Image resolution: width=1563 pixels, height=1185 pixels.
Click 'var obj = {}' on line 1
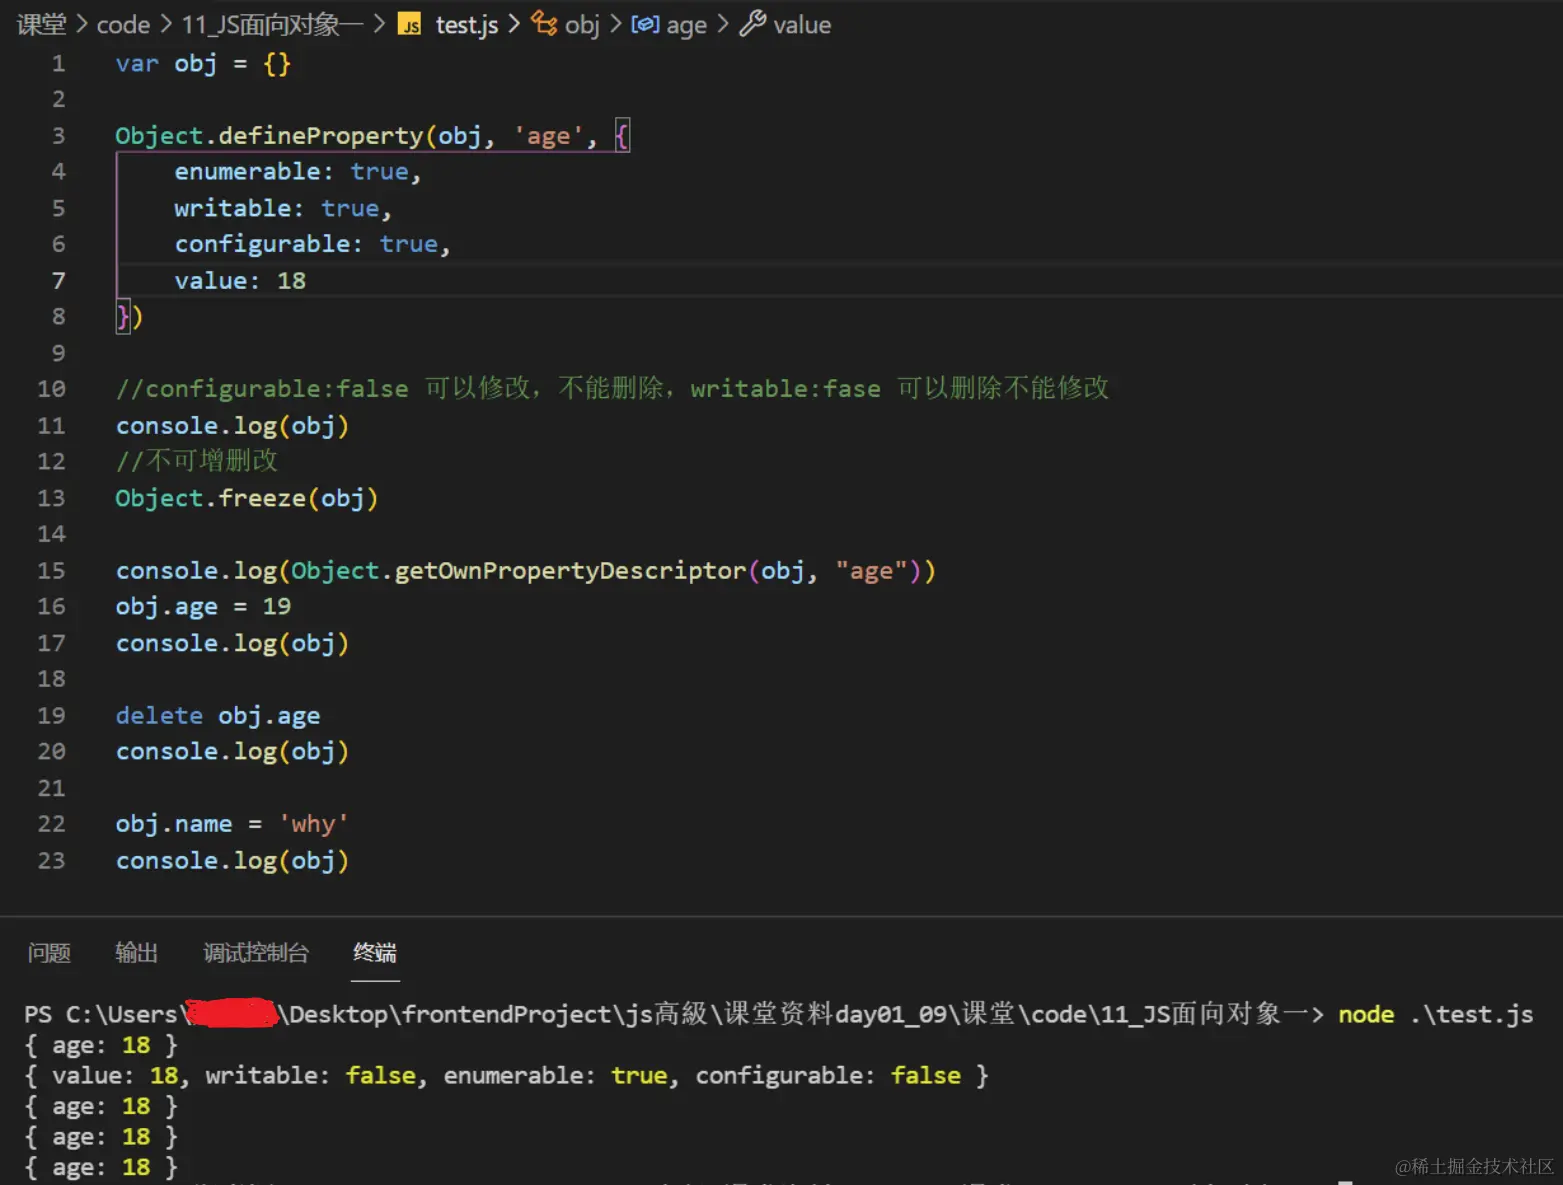(203, 64)
